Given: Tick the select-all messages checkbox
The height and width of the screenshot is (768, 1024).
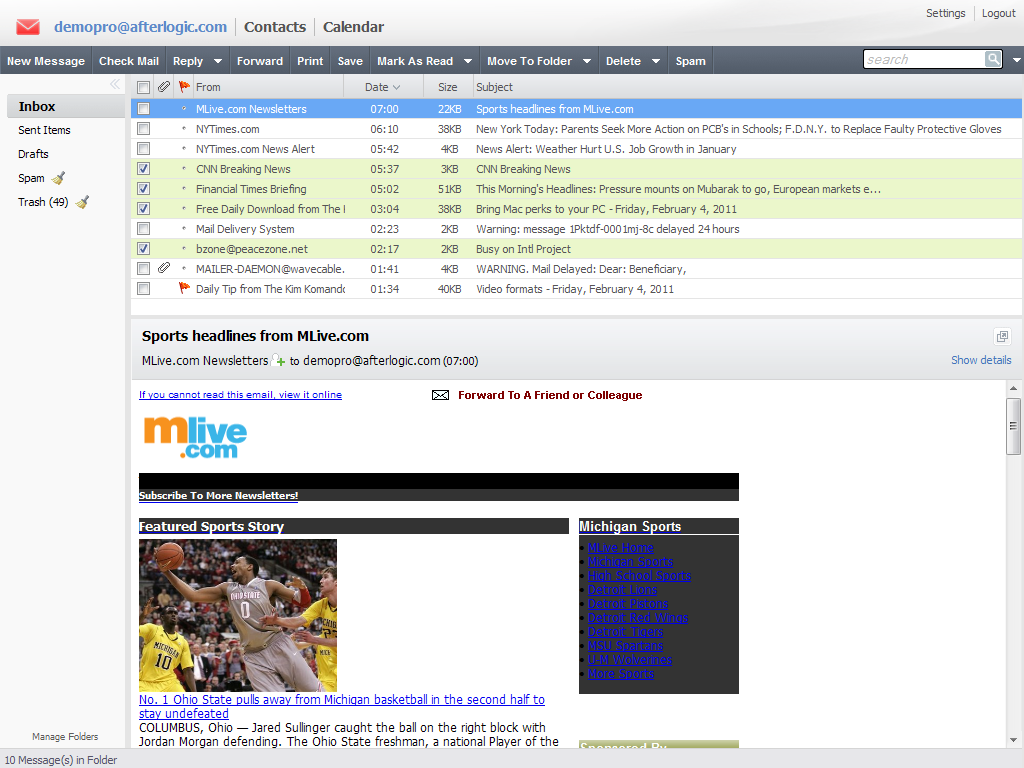Looking at the screenshot, I should pos(144,88).
